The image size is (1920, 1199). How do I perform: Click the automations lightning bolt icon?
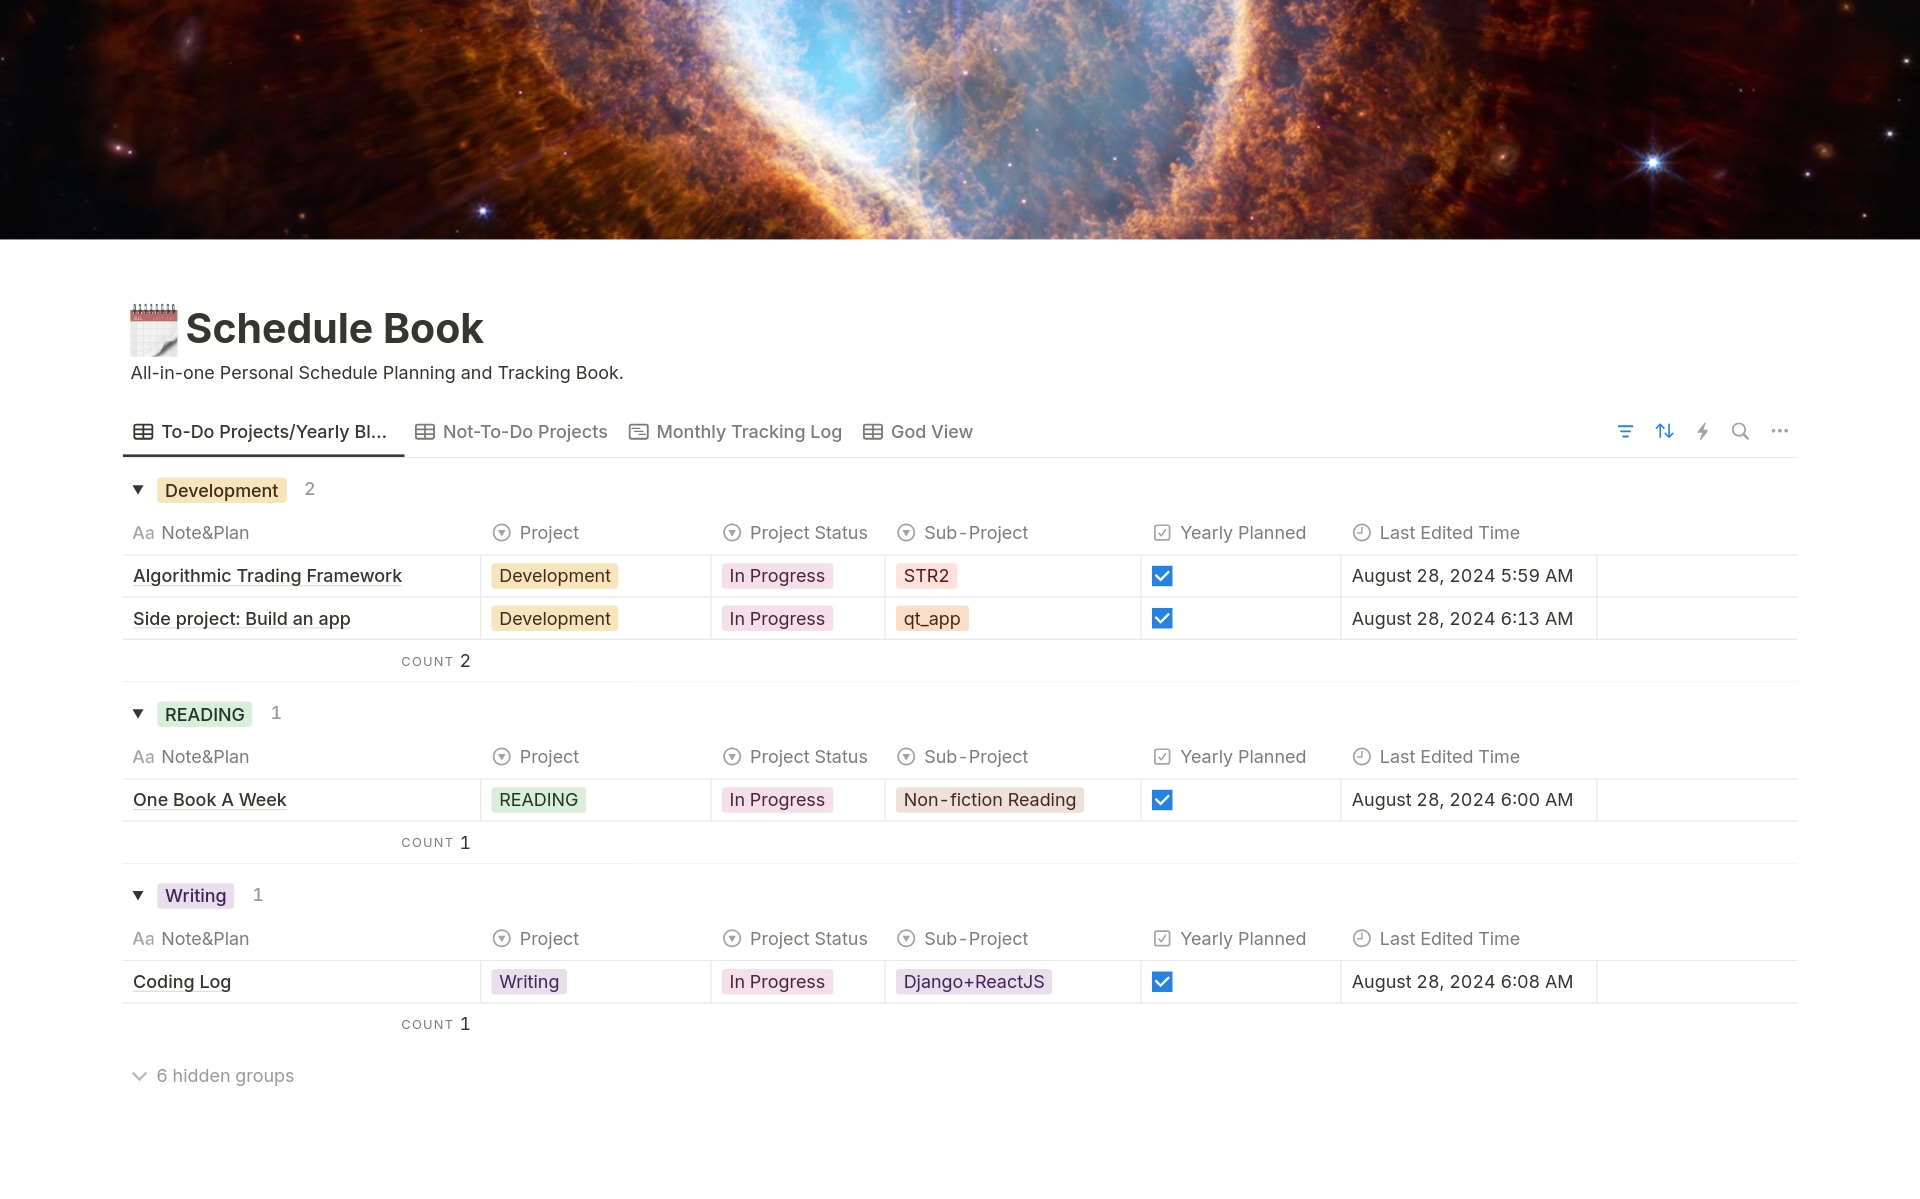pos(1703,431)
